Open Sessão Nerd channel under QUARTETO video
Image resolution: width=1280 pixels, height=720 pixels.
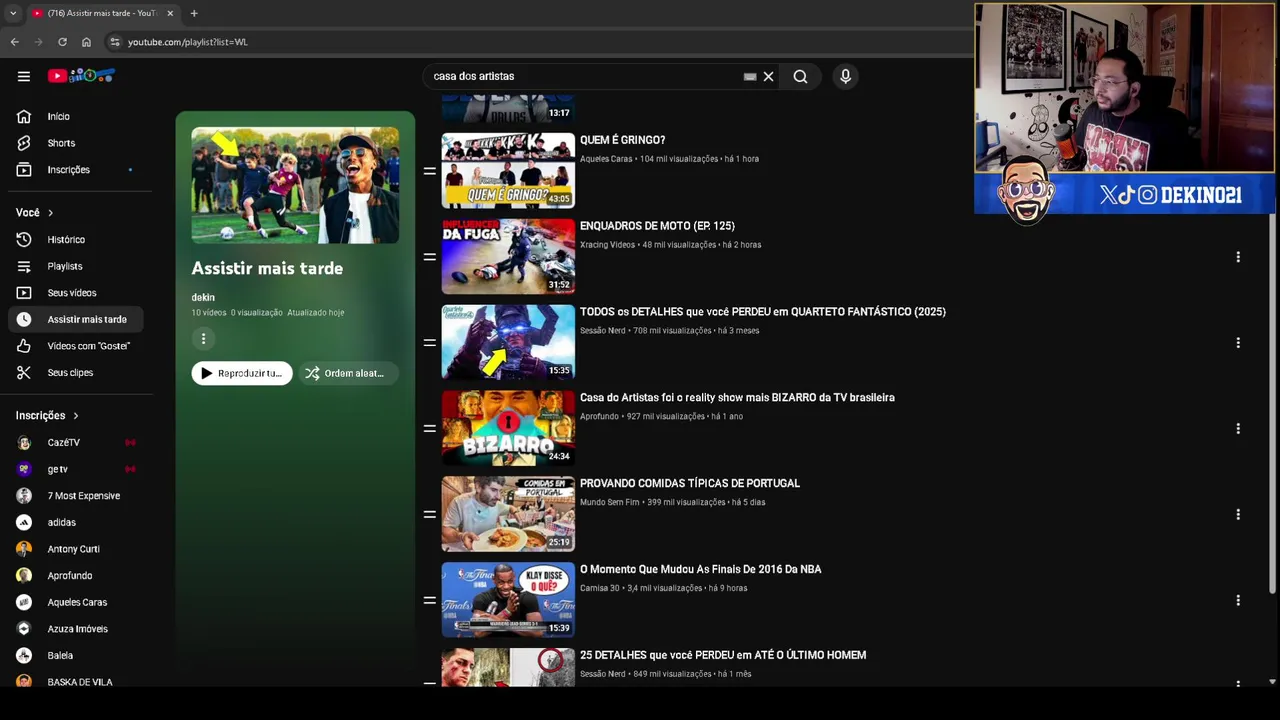click(602, 331)
